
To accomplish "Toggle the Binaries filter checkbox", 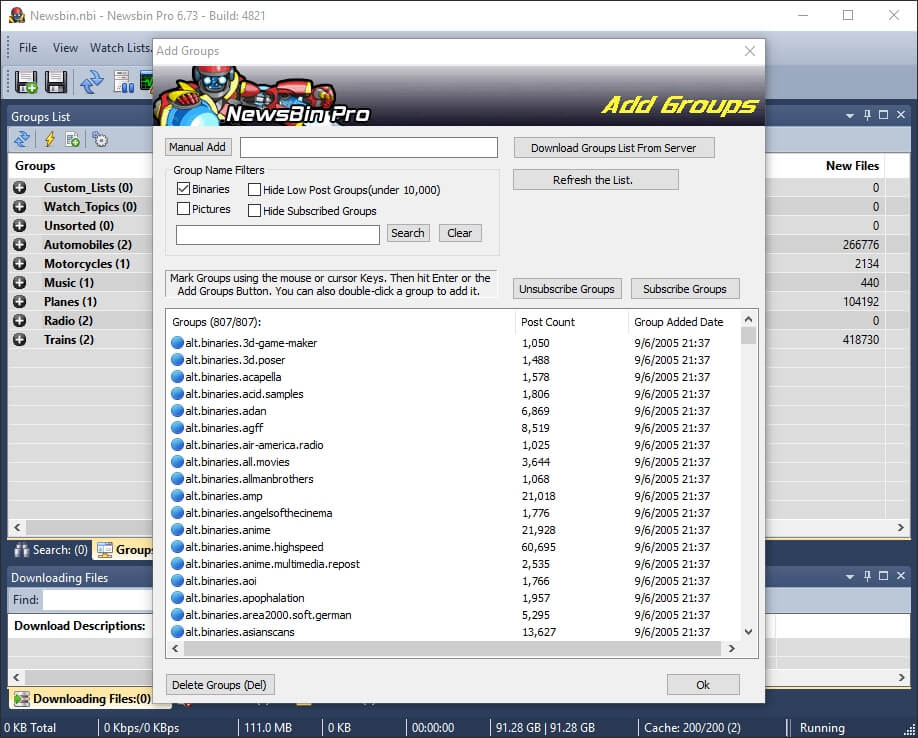I will coord(183,189).
